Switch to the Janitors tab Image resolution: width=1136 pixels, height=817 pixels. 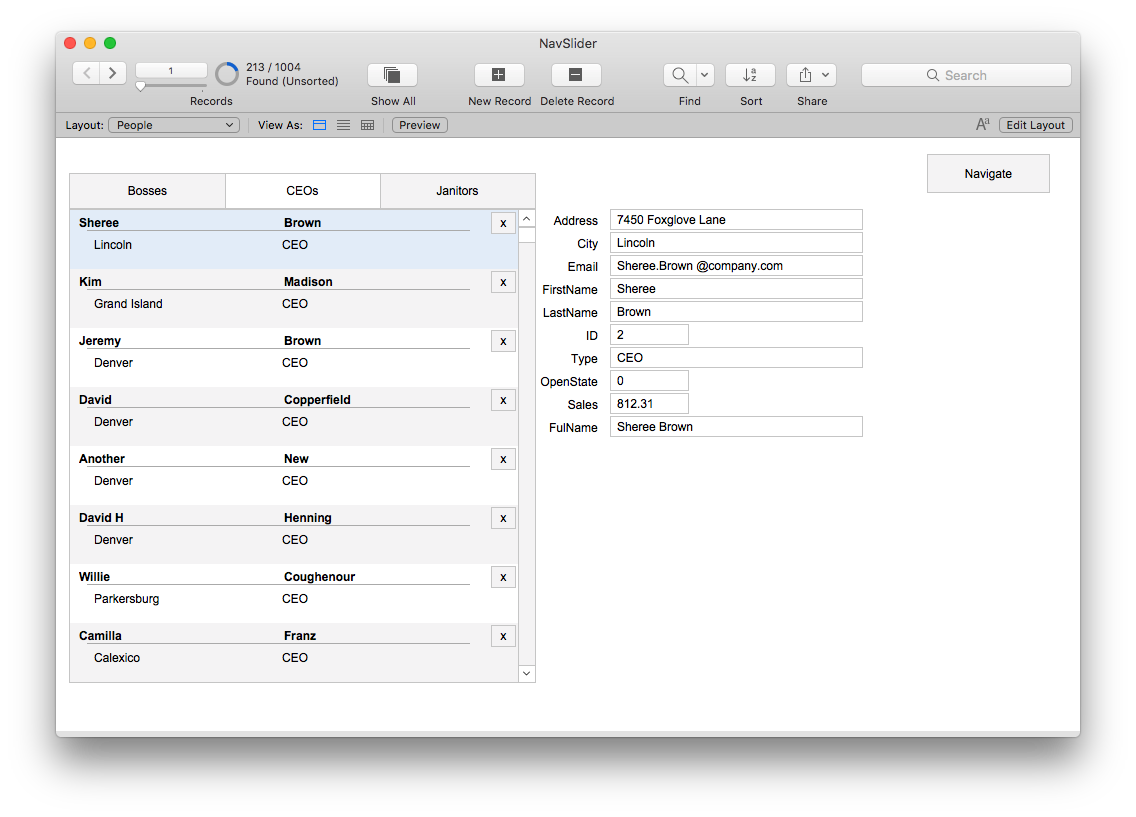457,191
